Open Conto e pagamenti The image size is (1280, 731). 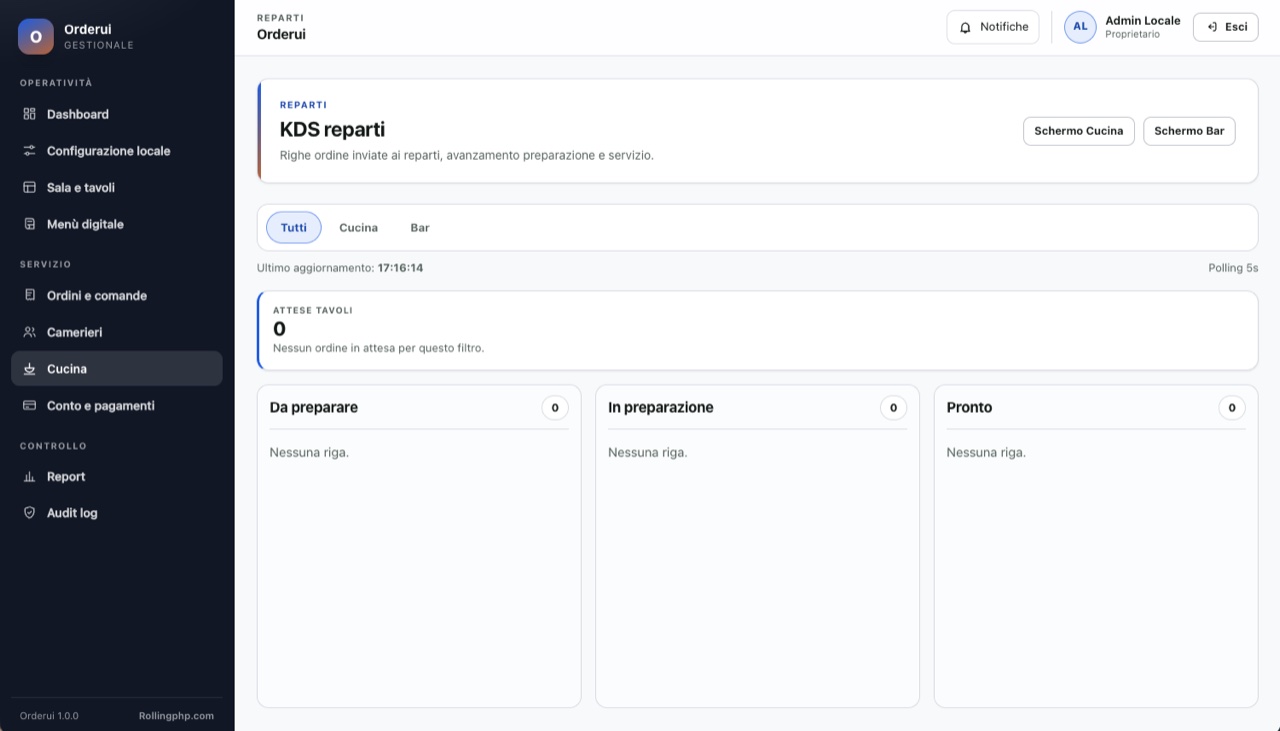coord(117,406)
